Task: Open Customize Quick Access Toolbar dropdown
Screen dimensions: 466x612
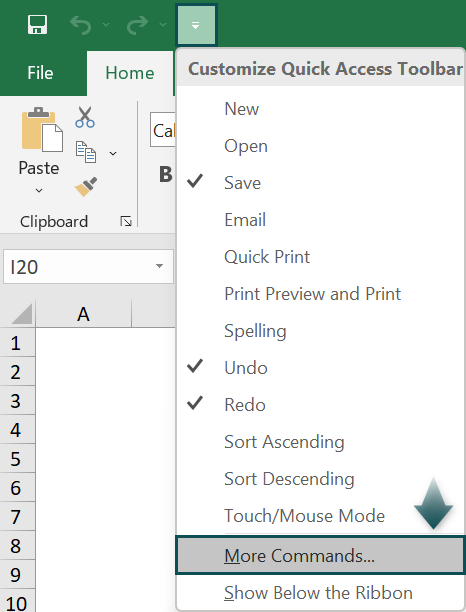Action: (196, 25)
